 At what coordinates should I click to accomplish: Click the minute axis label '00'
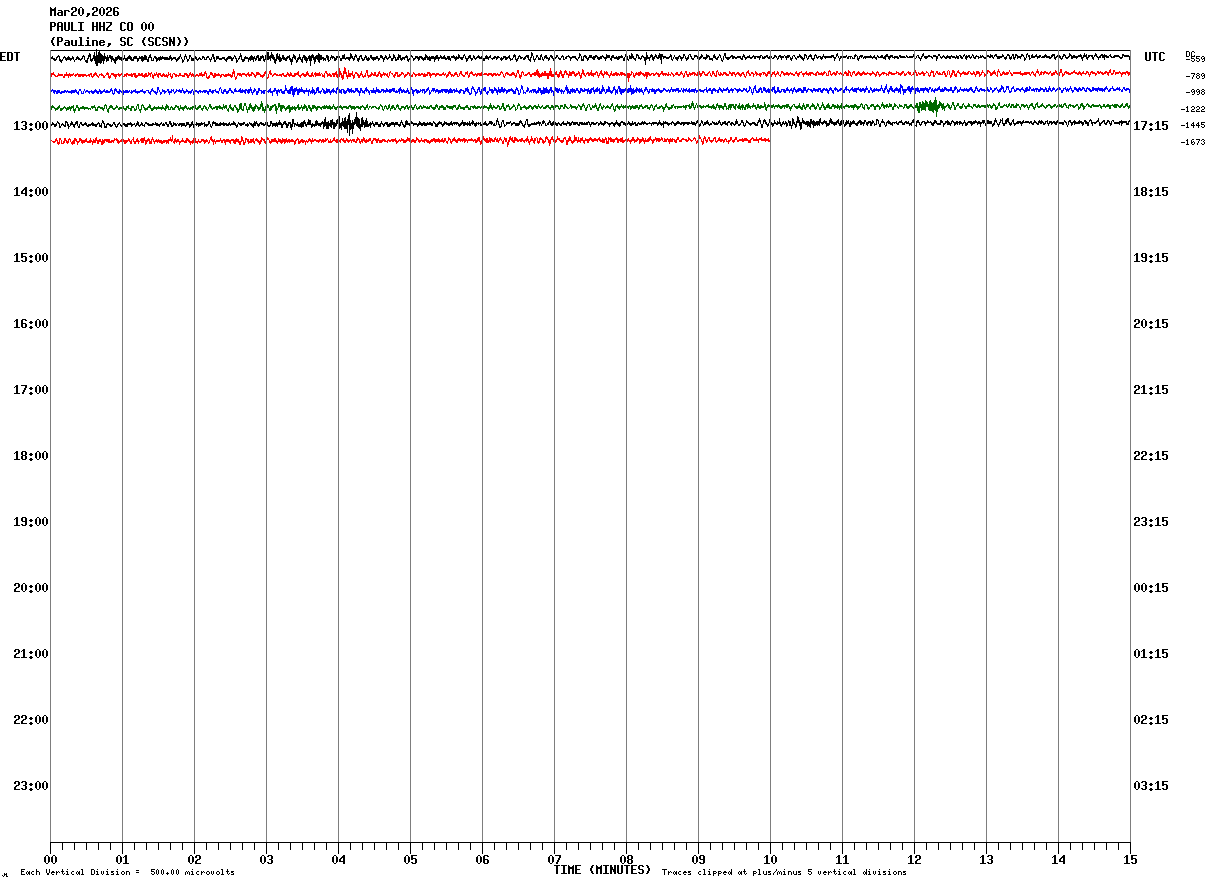50,860
